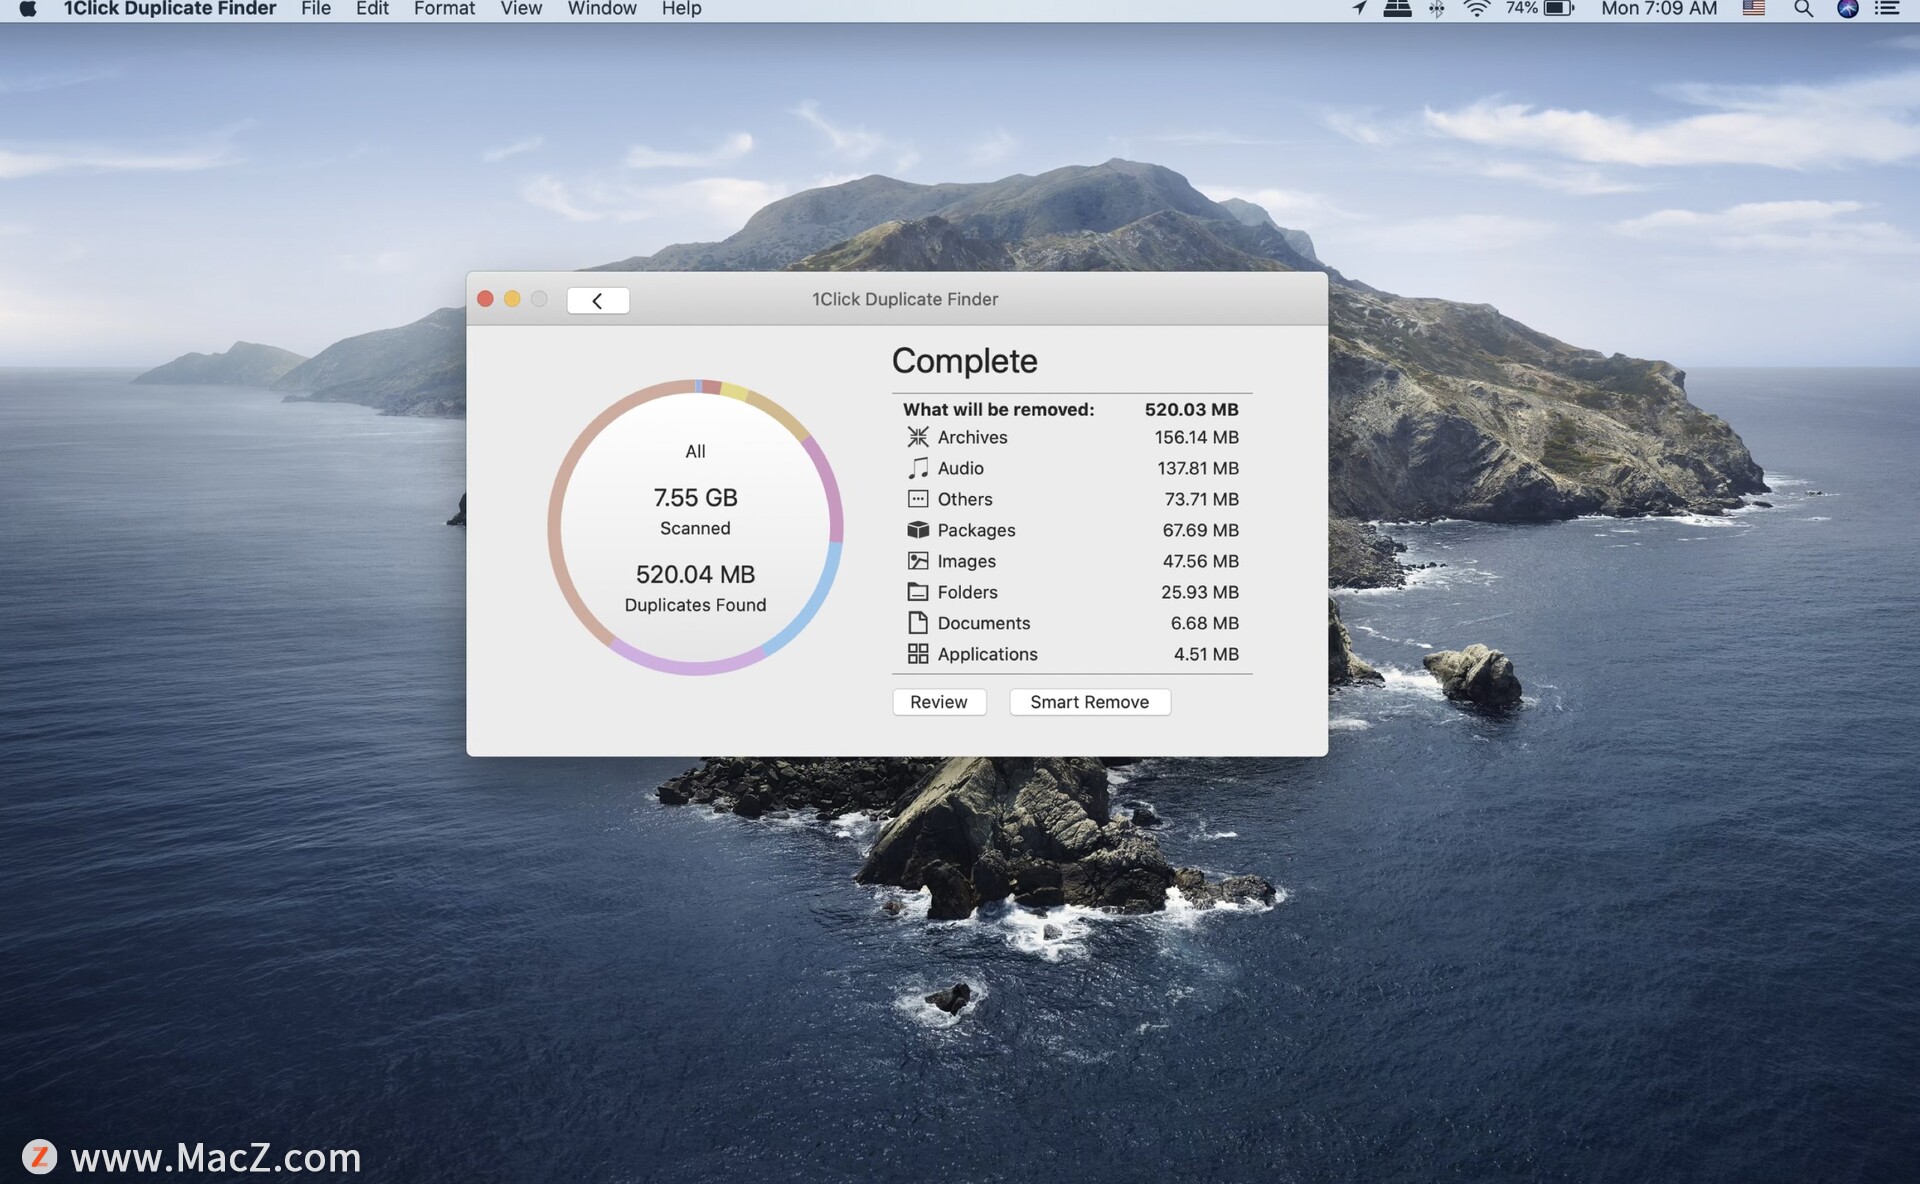This screenshot has width=1920, height=1184.
Task: Click the 25.93 MB value
Action: 1200,592
